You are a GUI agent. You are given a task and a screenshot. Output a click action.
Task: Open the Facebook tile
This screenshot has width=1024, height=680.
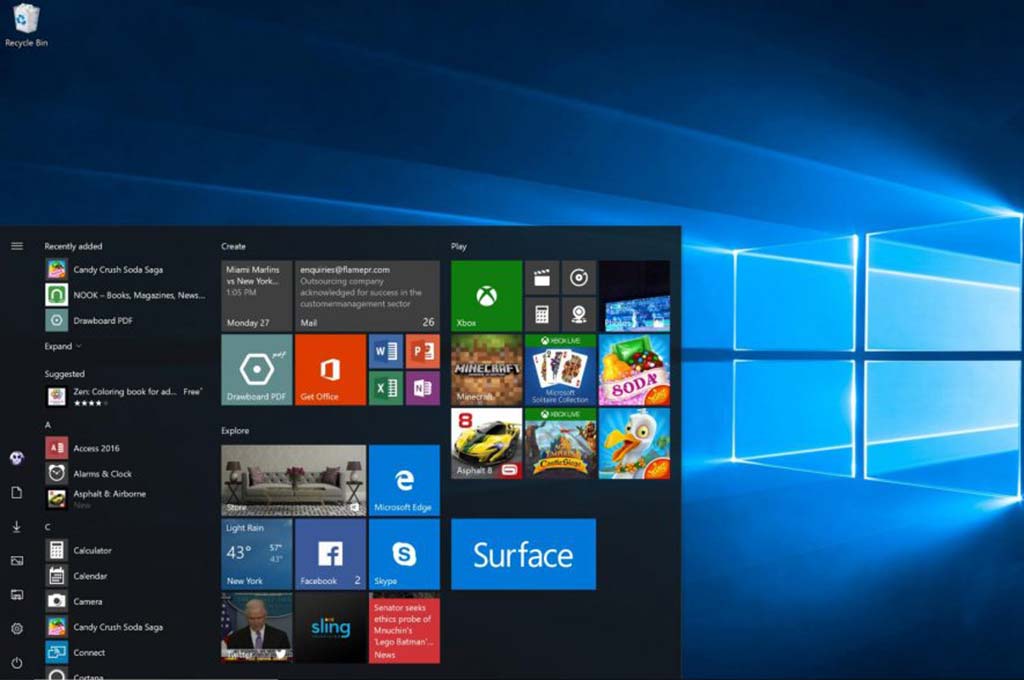click(x=330, y=554)
